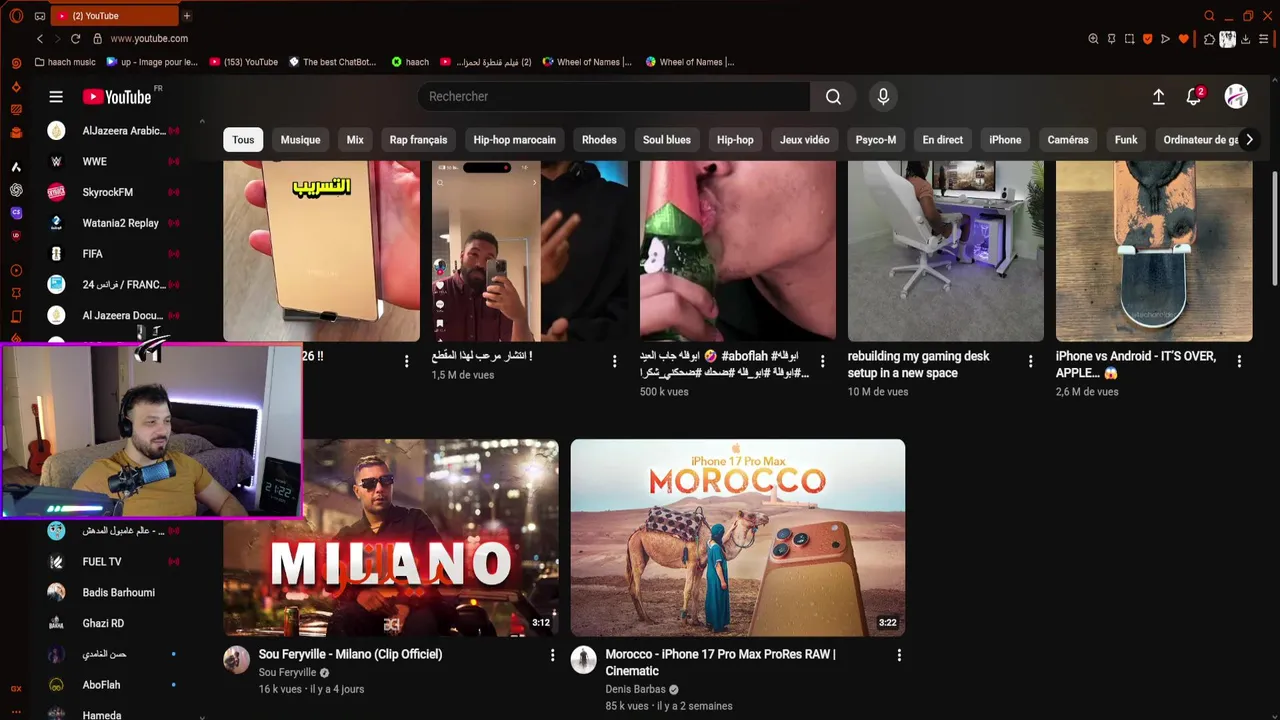Open options for Sou Feryville Milano video
This screenshot has width=1280, height=720.
point(552,655)
